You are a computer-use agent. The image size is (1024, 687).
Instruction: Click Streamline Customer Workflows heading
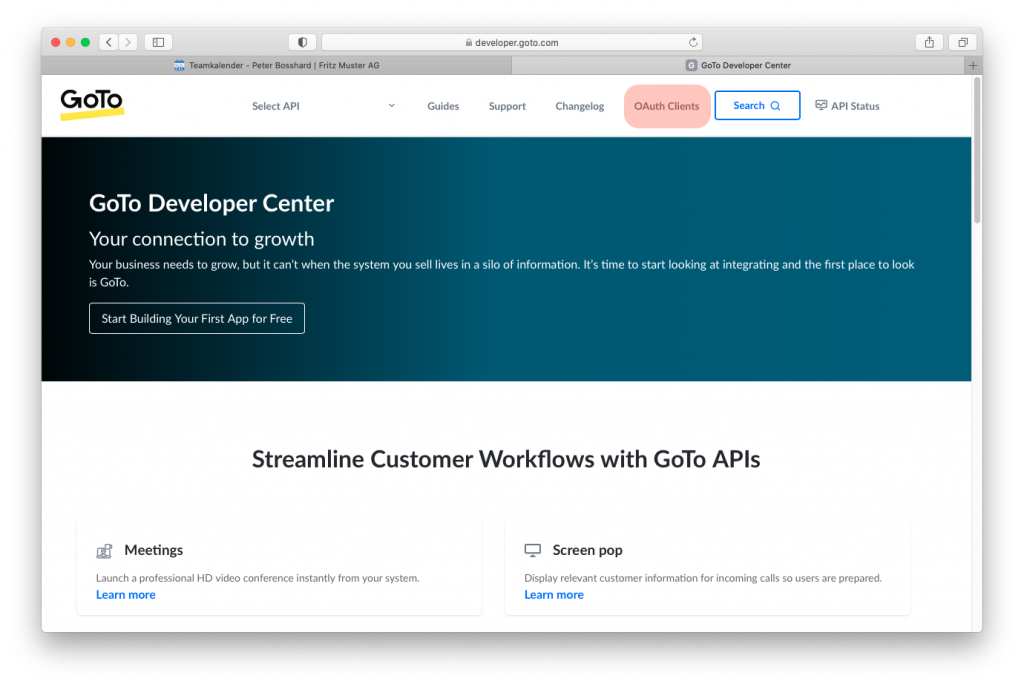pos(506,459)
